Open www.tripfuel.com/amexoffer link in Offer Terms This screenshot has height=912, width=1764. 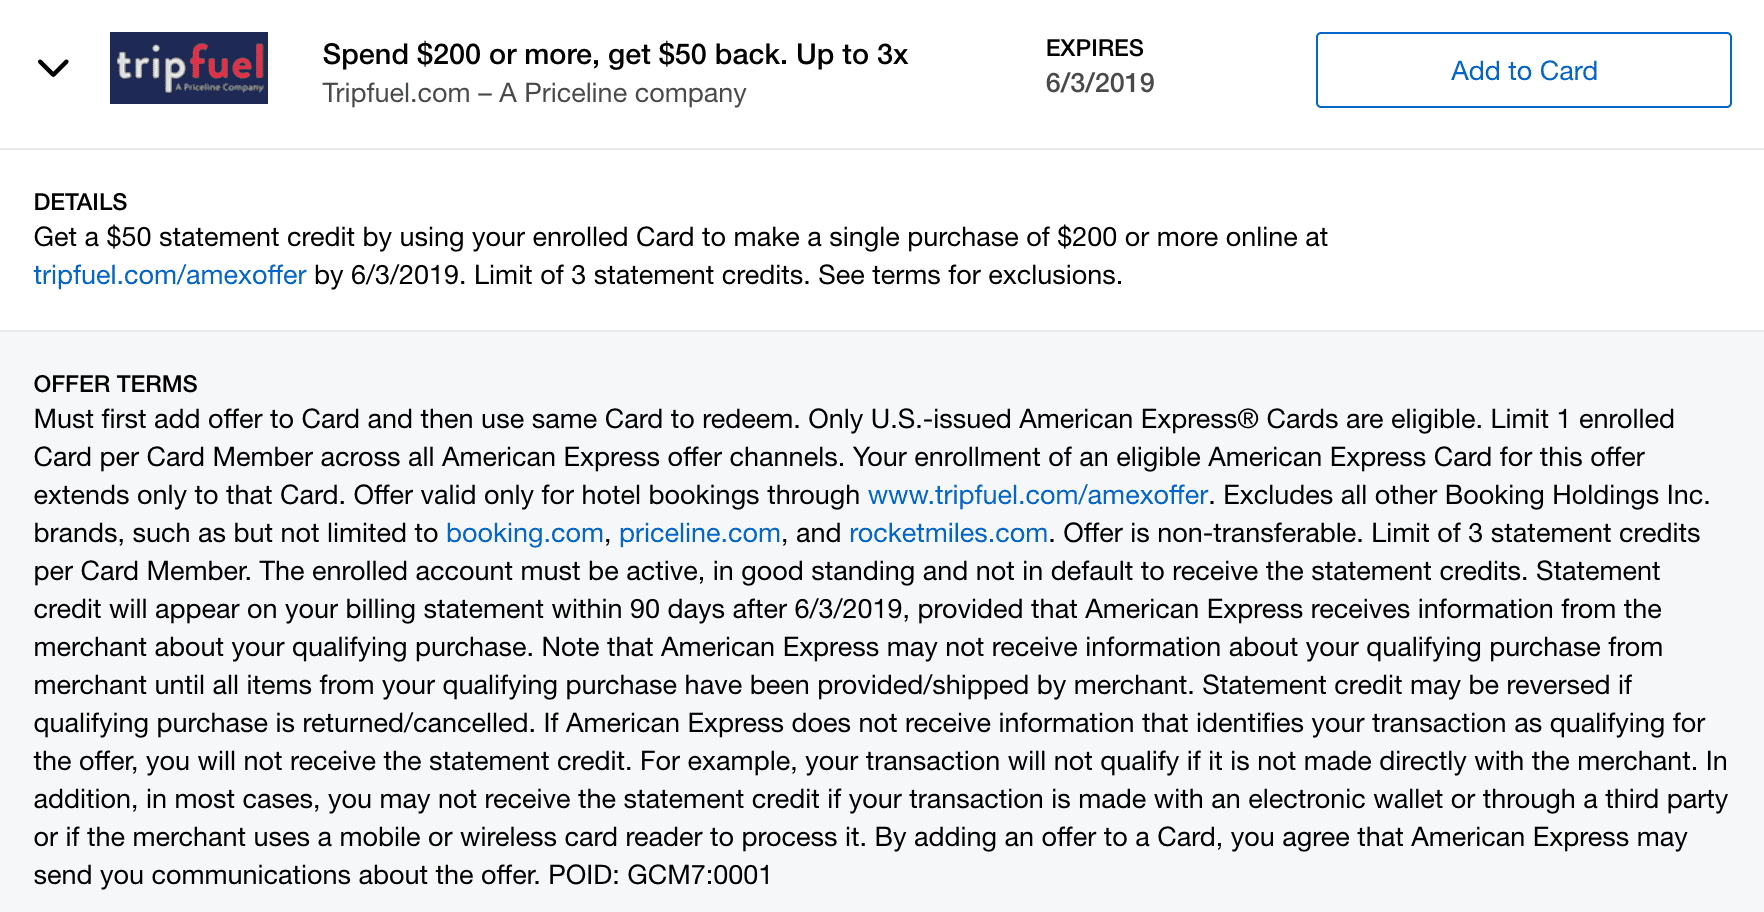1037,495
